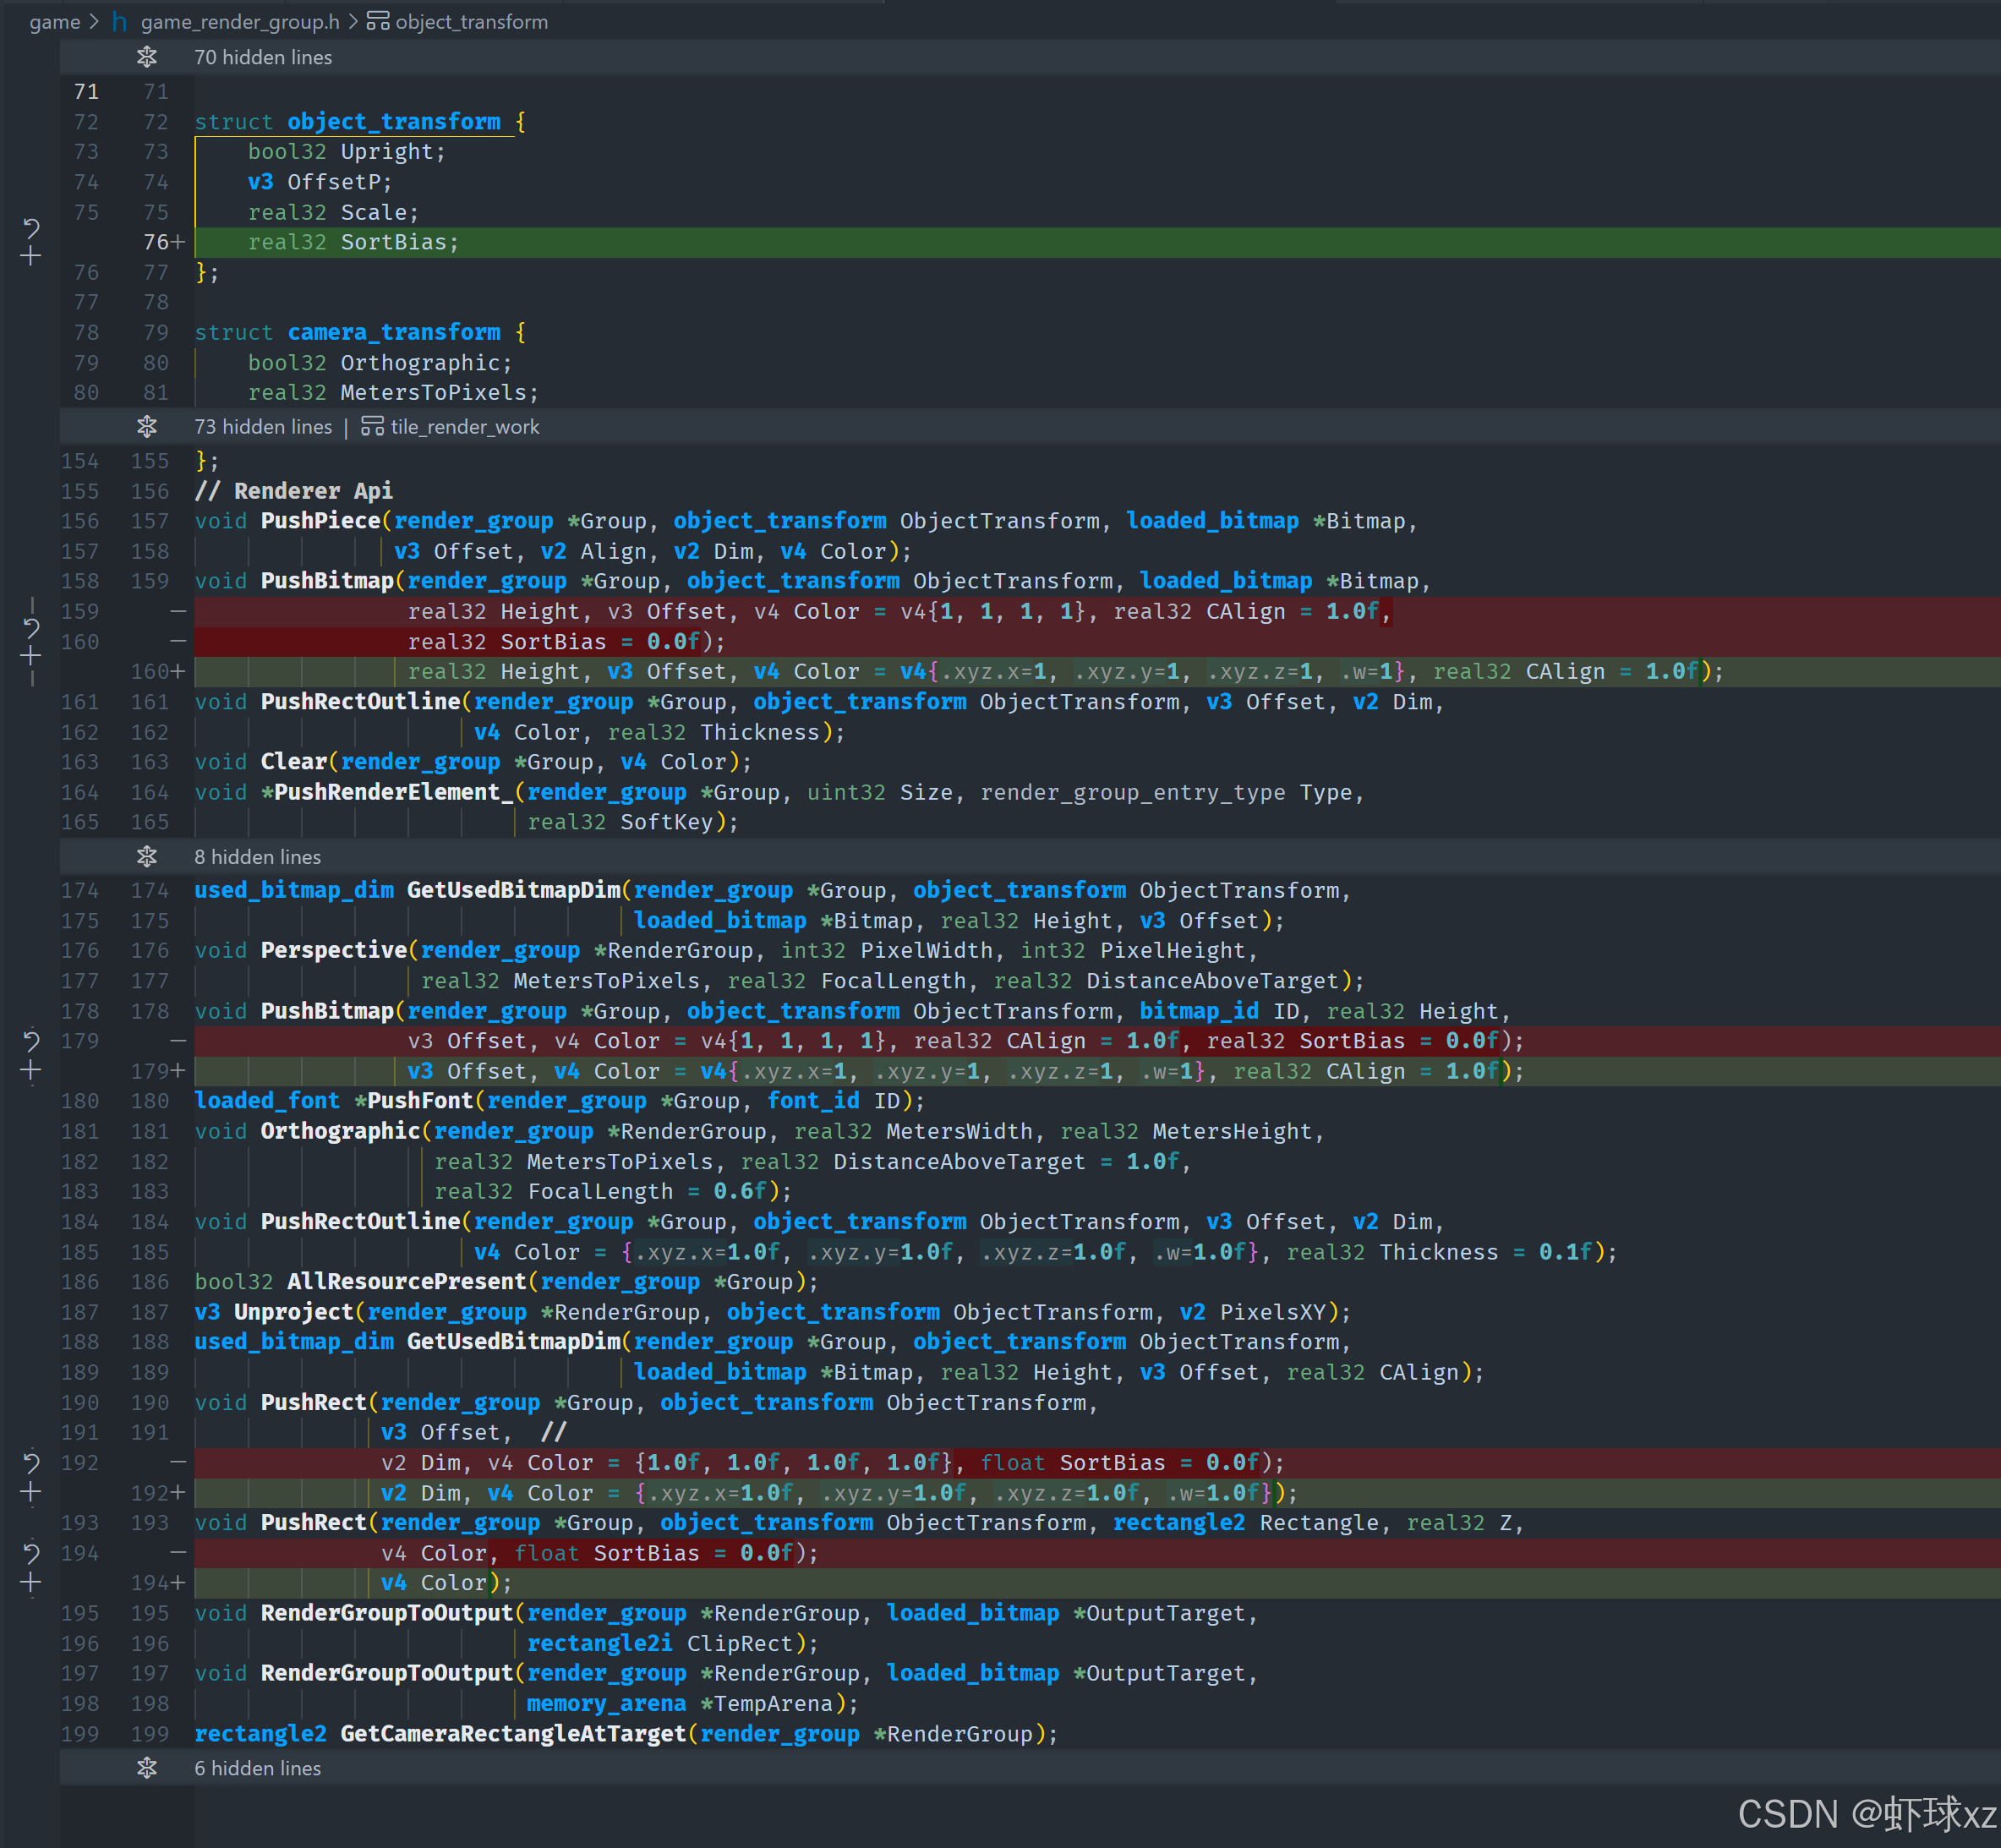Open the game folder breadcrumb
The image size is (2001, 1848).
pyautogui.click(x=54, y=21)
